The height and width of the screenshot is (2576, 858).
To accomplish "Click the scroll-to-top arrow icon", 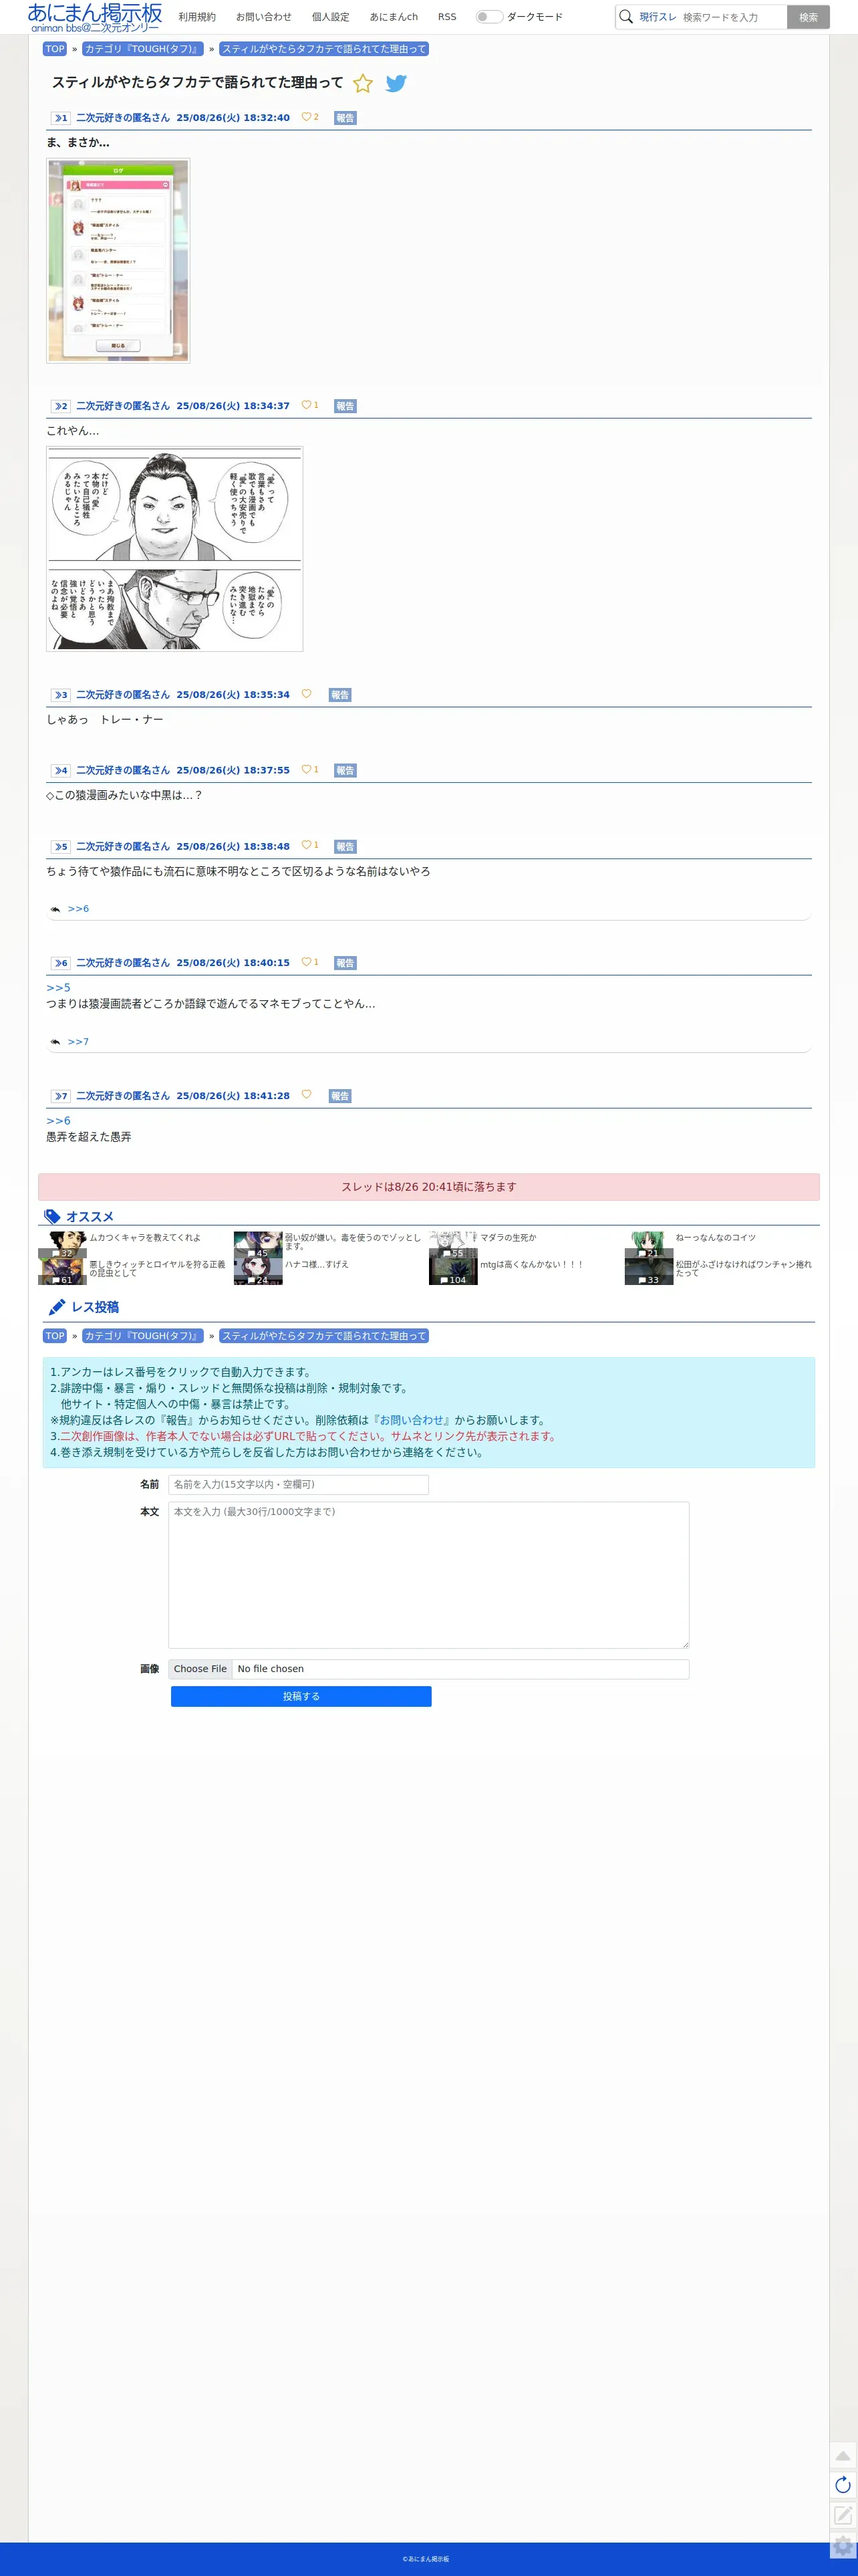I will pos(843,2455).
